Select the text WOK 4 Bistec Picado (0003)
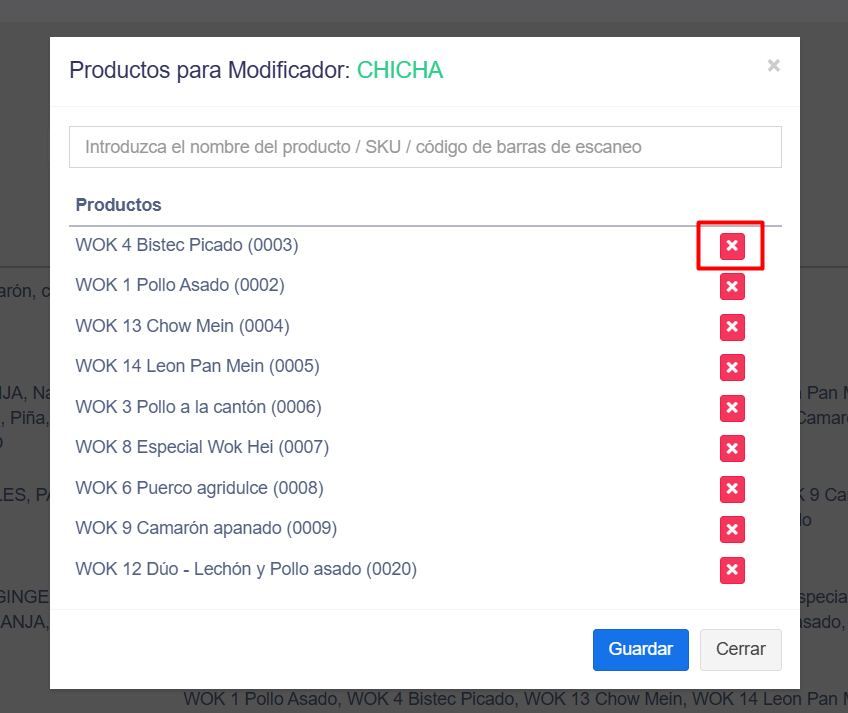Viewport: 848px width, 713px height. click(187, 245)
